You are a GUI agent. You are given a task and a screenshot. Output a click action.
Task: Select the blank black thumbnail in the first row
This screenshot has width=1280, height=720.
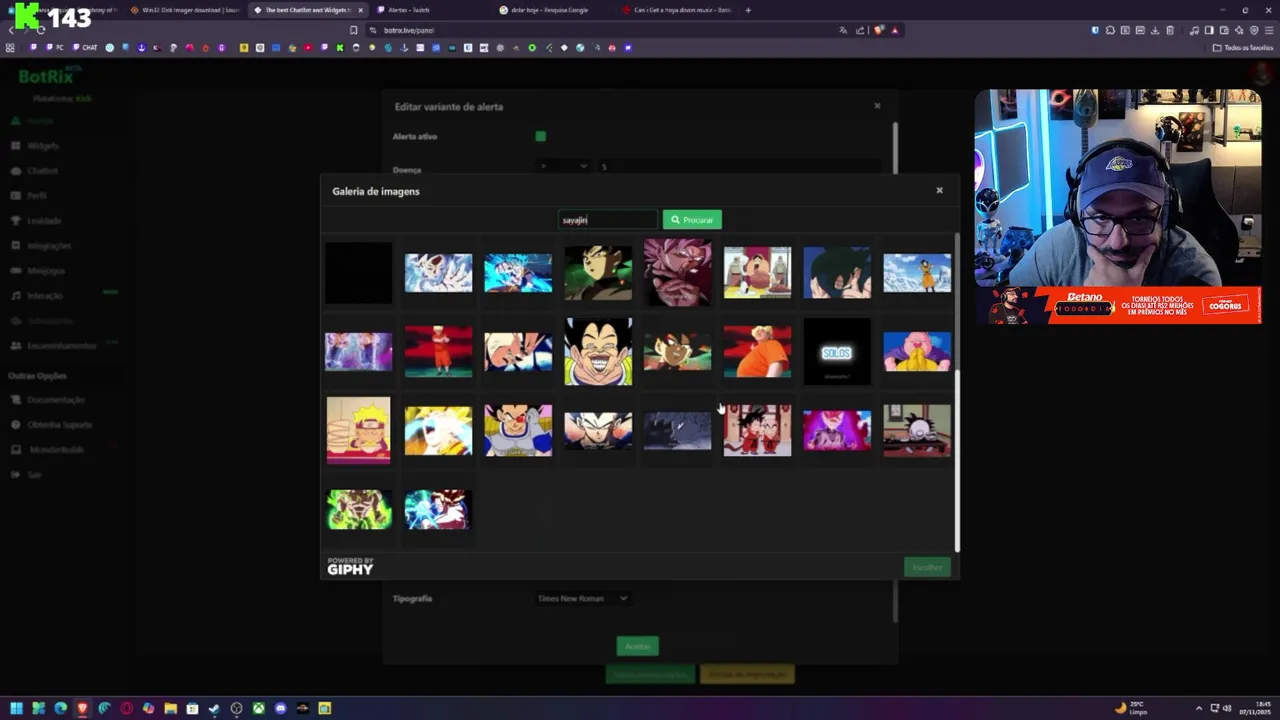click(358, 272)
